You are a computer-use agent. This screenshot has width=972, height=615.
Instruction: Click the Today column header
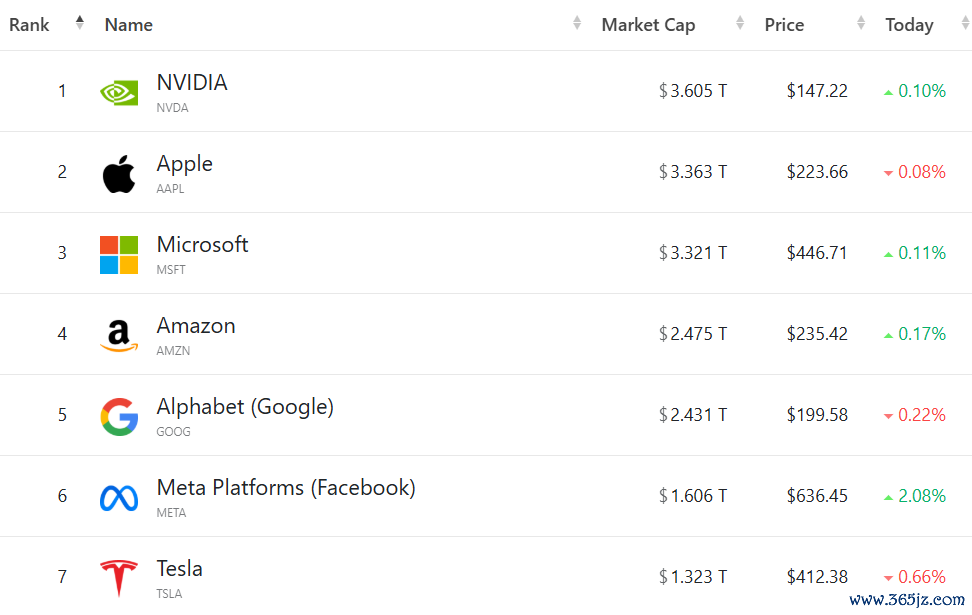[909, 25]
